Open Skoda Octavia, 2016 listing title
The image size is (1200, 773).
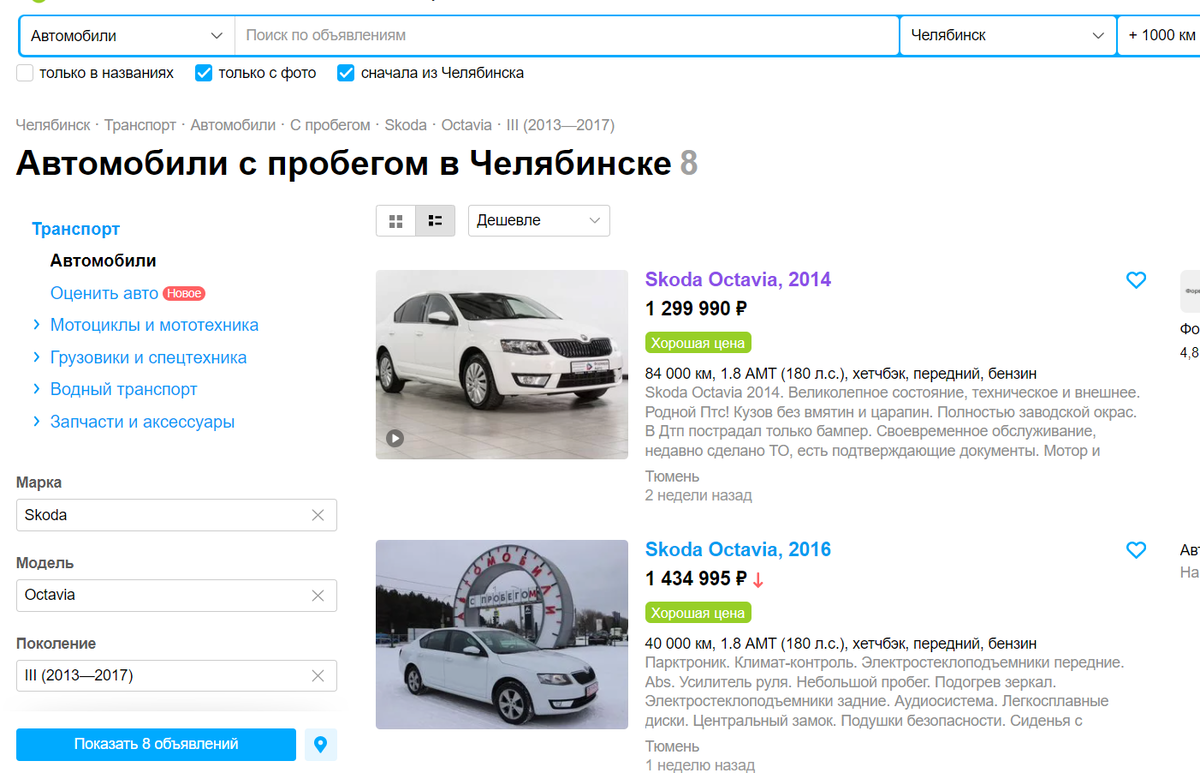(x=738, y=550)
